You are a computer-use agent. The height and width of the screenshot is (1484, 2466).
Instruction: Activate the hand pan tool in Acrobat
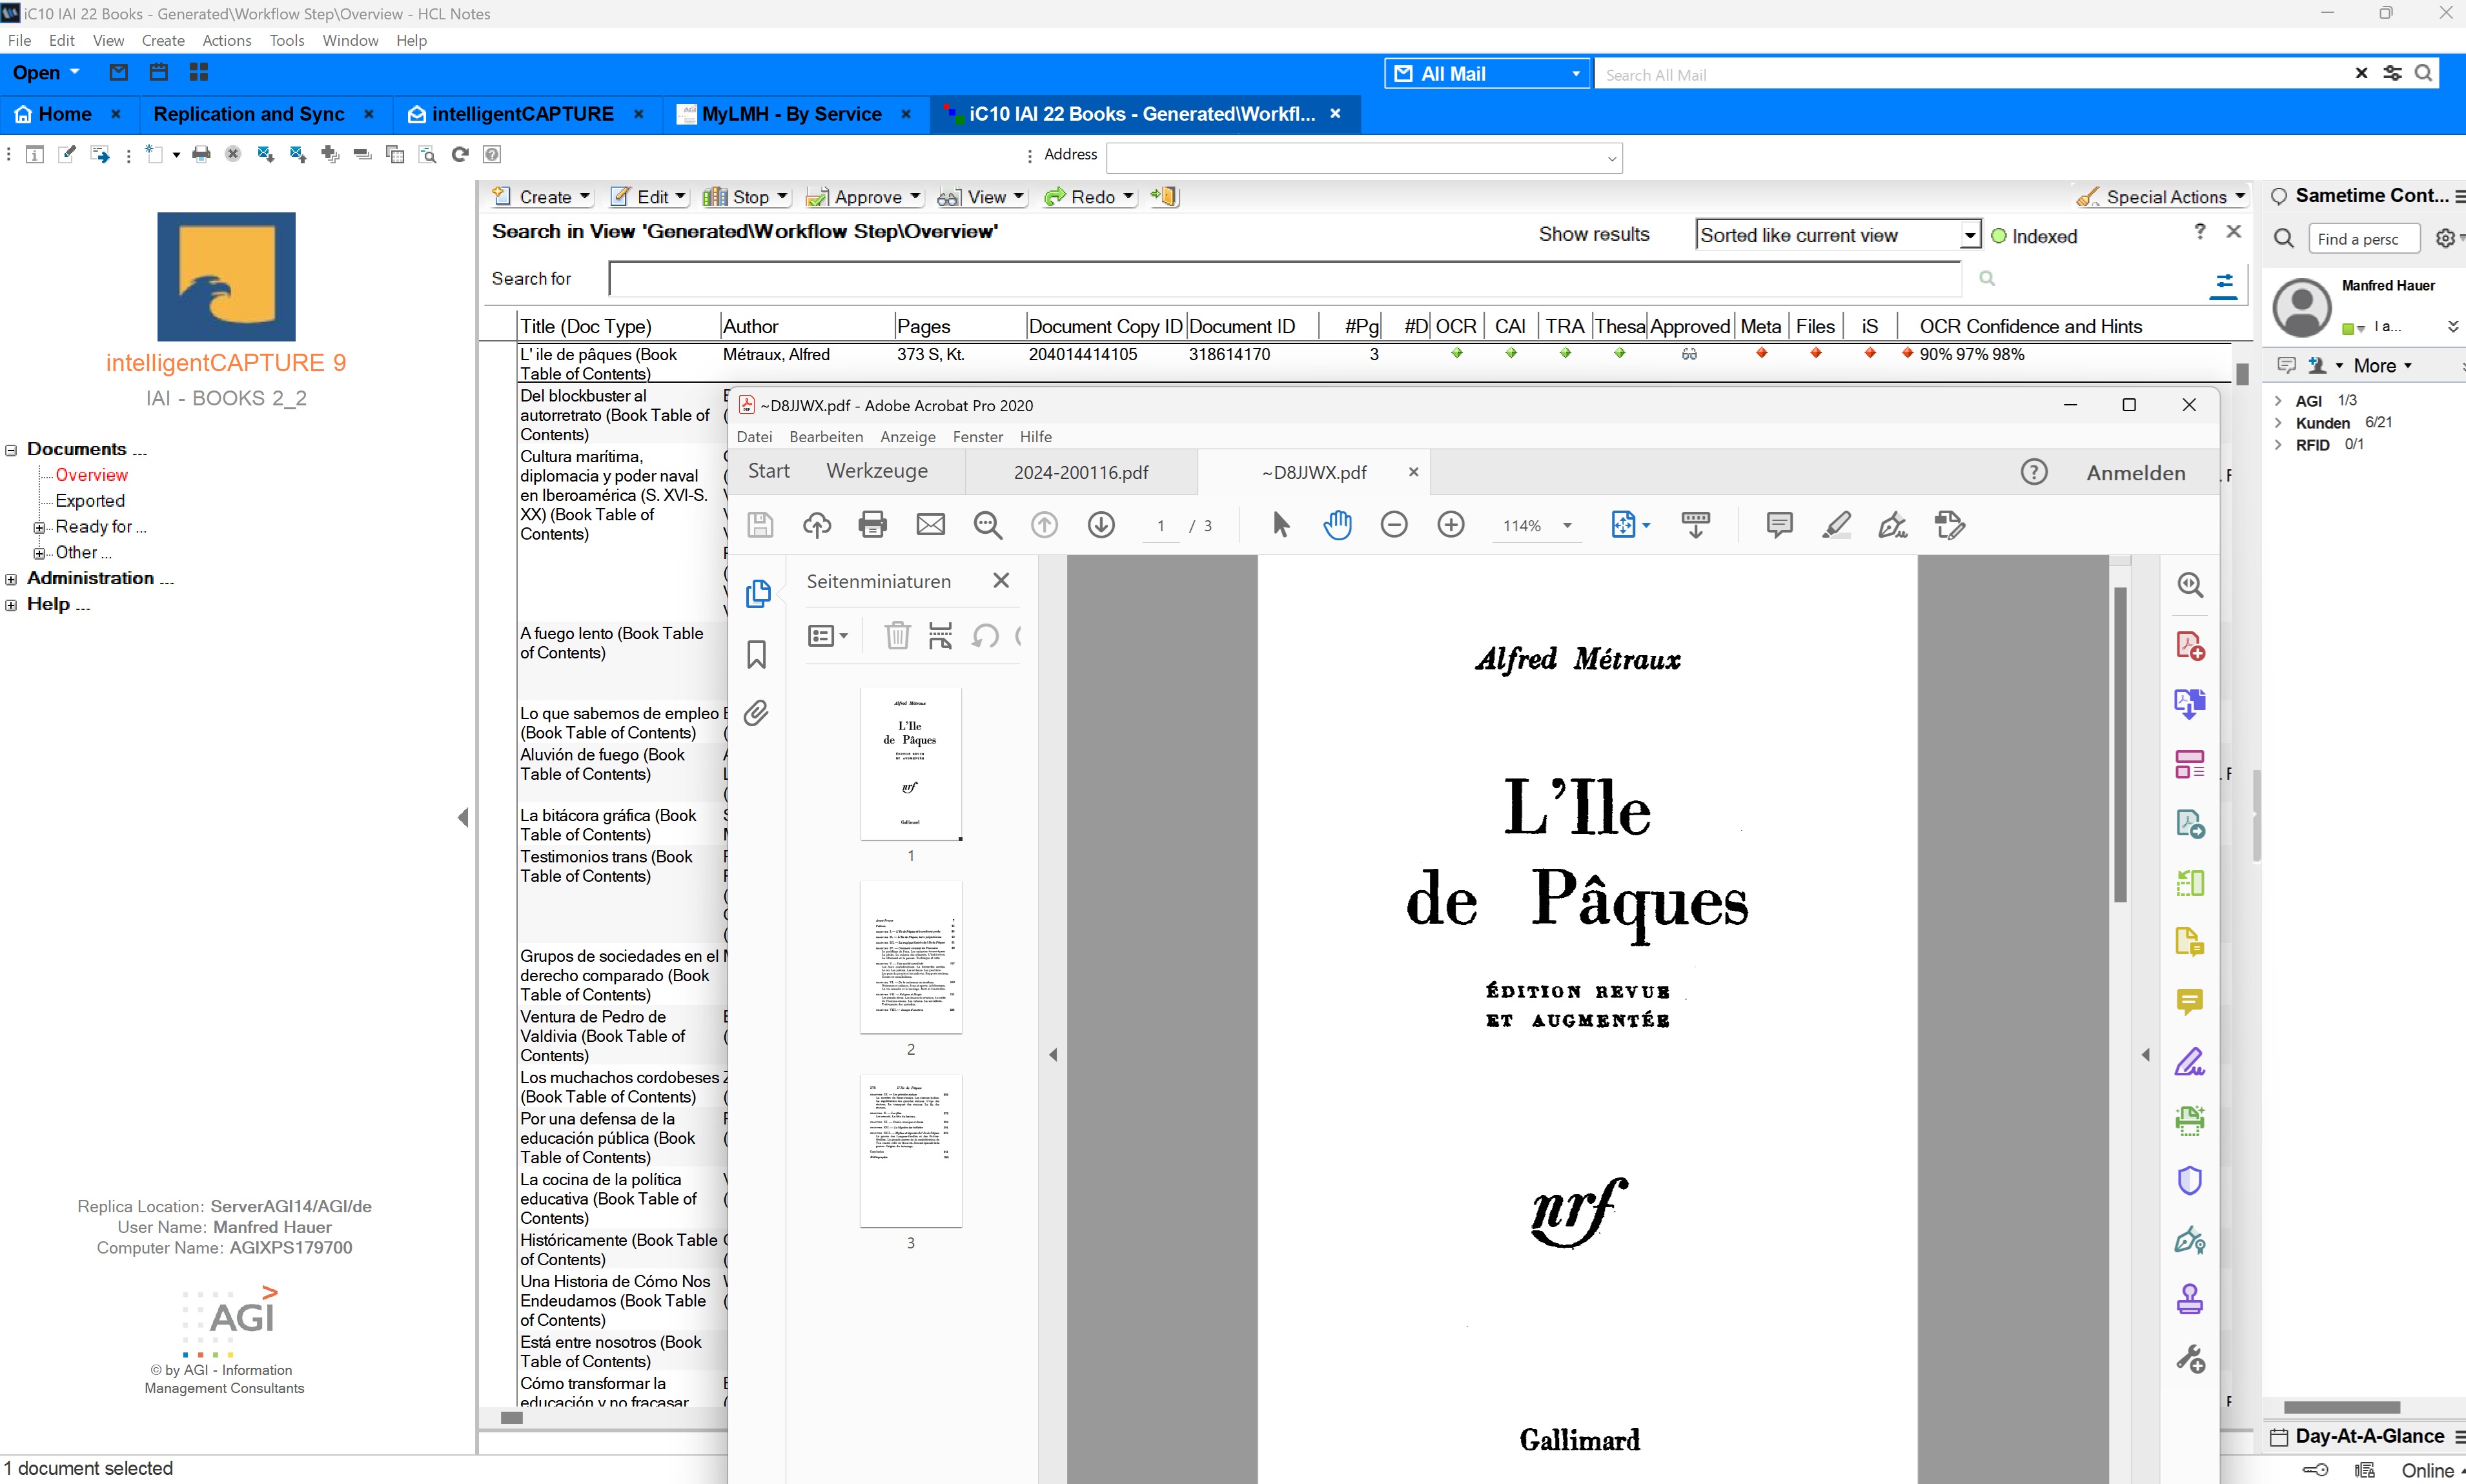tap(1337, 525)
